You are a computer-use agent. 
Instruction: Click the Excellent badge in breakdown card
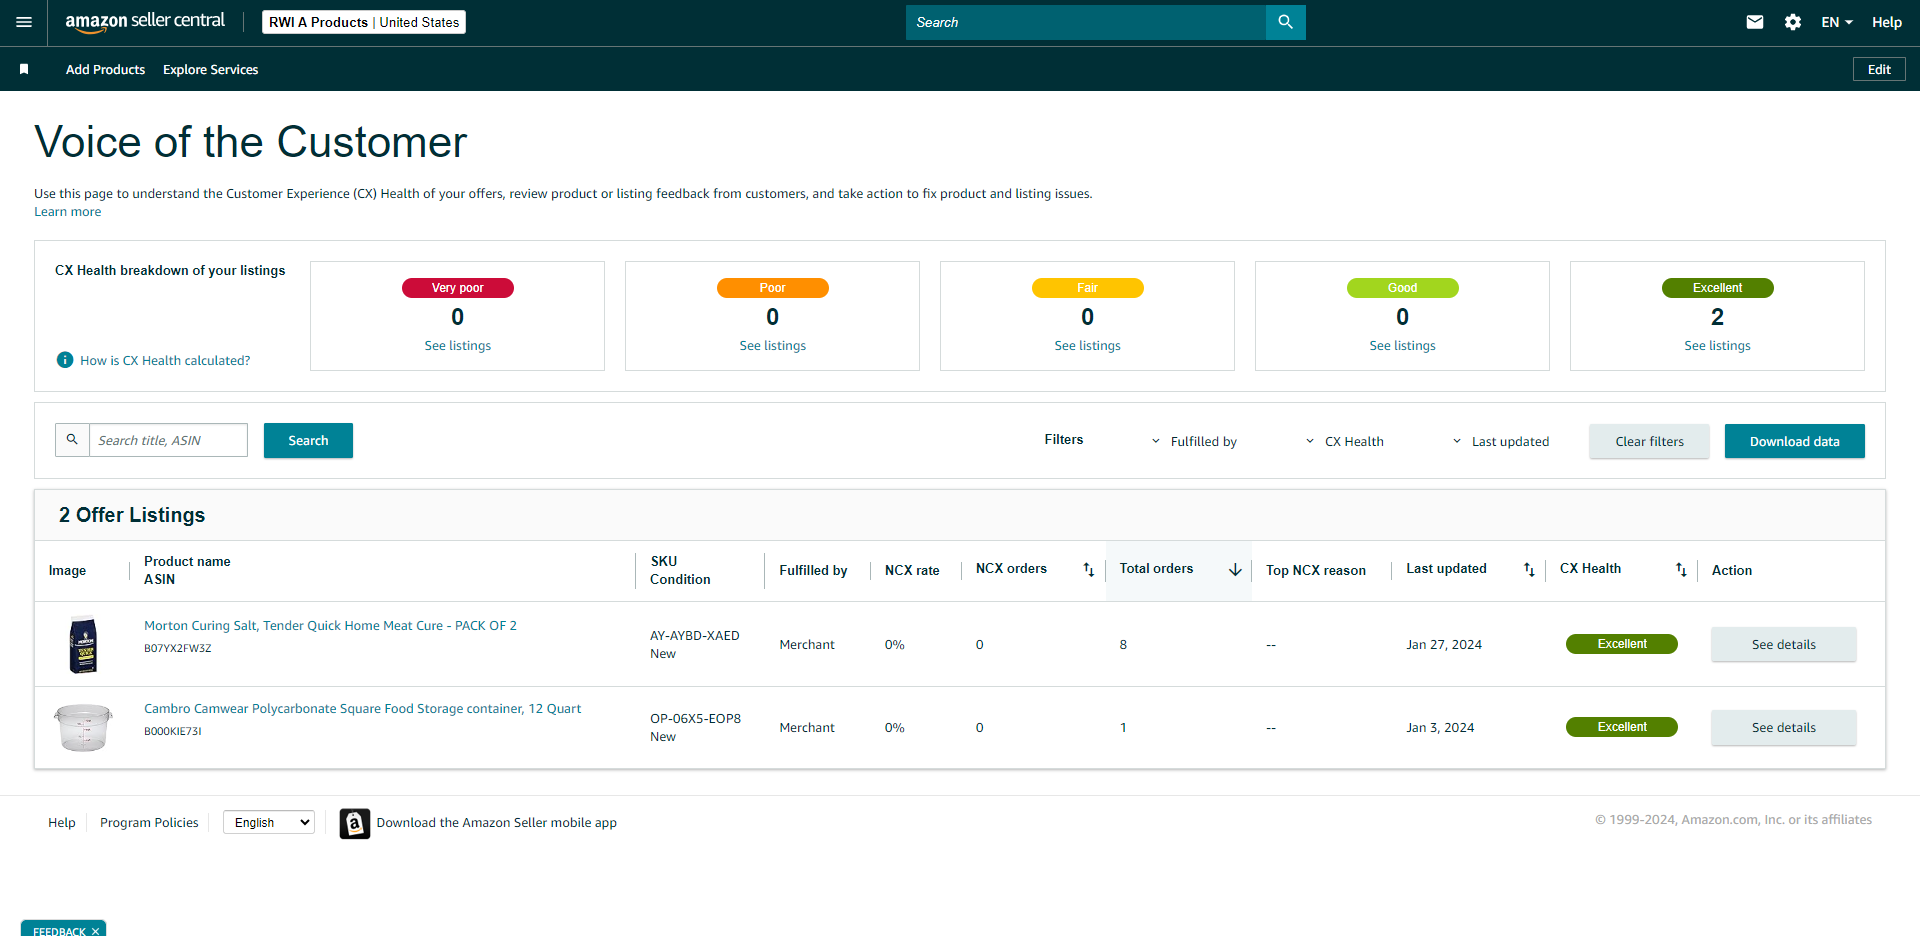pyautogui.click(x=1717, y=288)
